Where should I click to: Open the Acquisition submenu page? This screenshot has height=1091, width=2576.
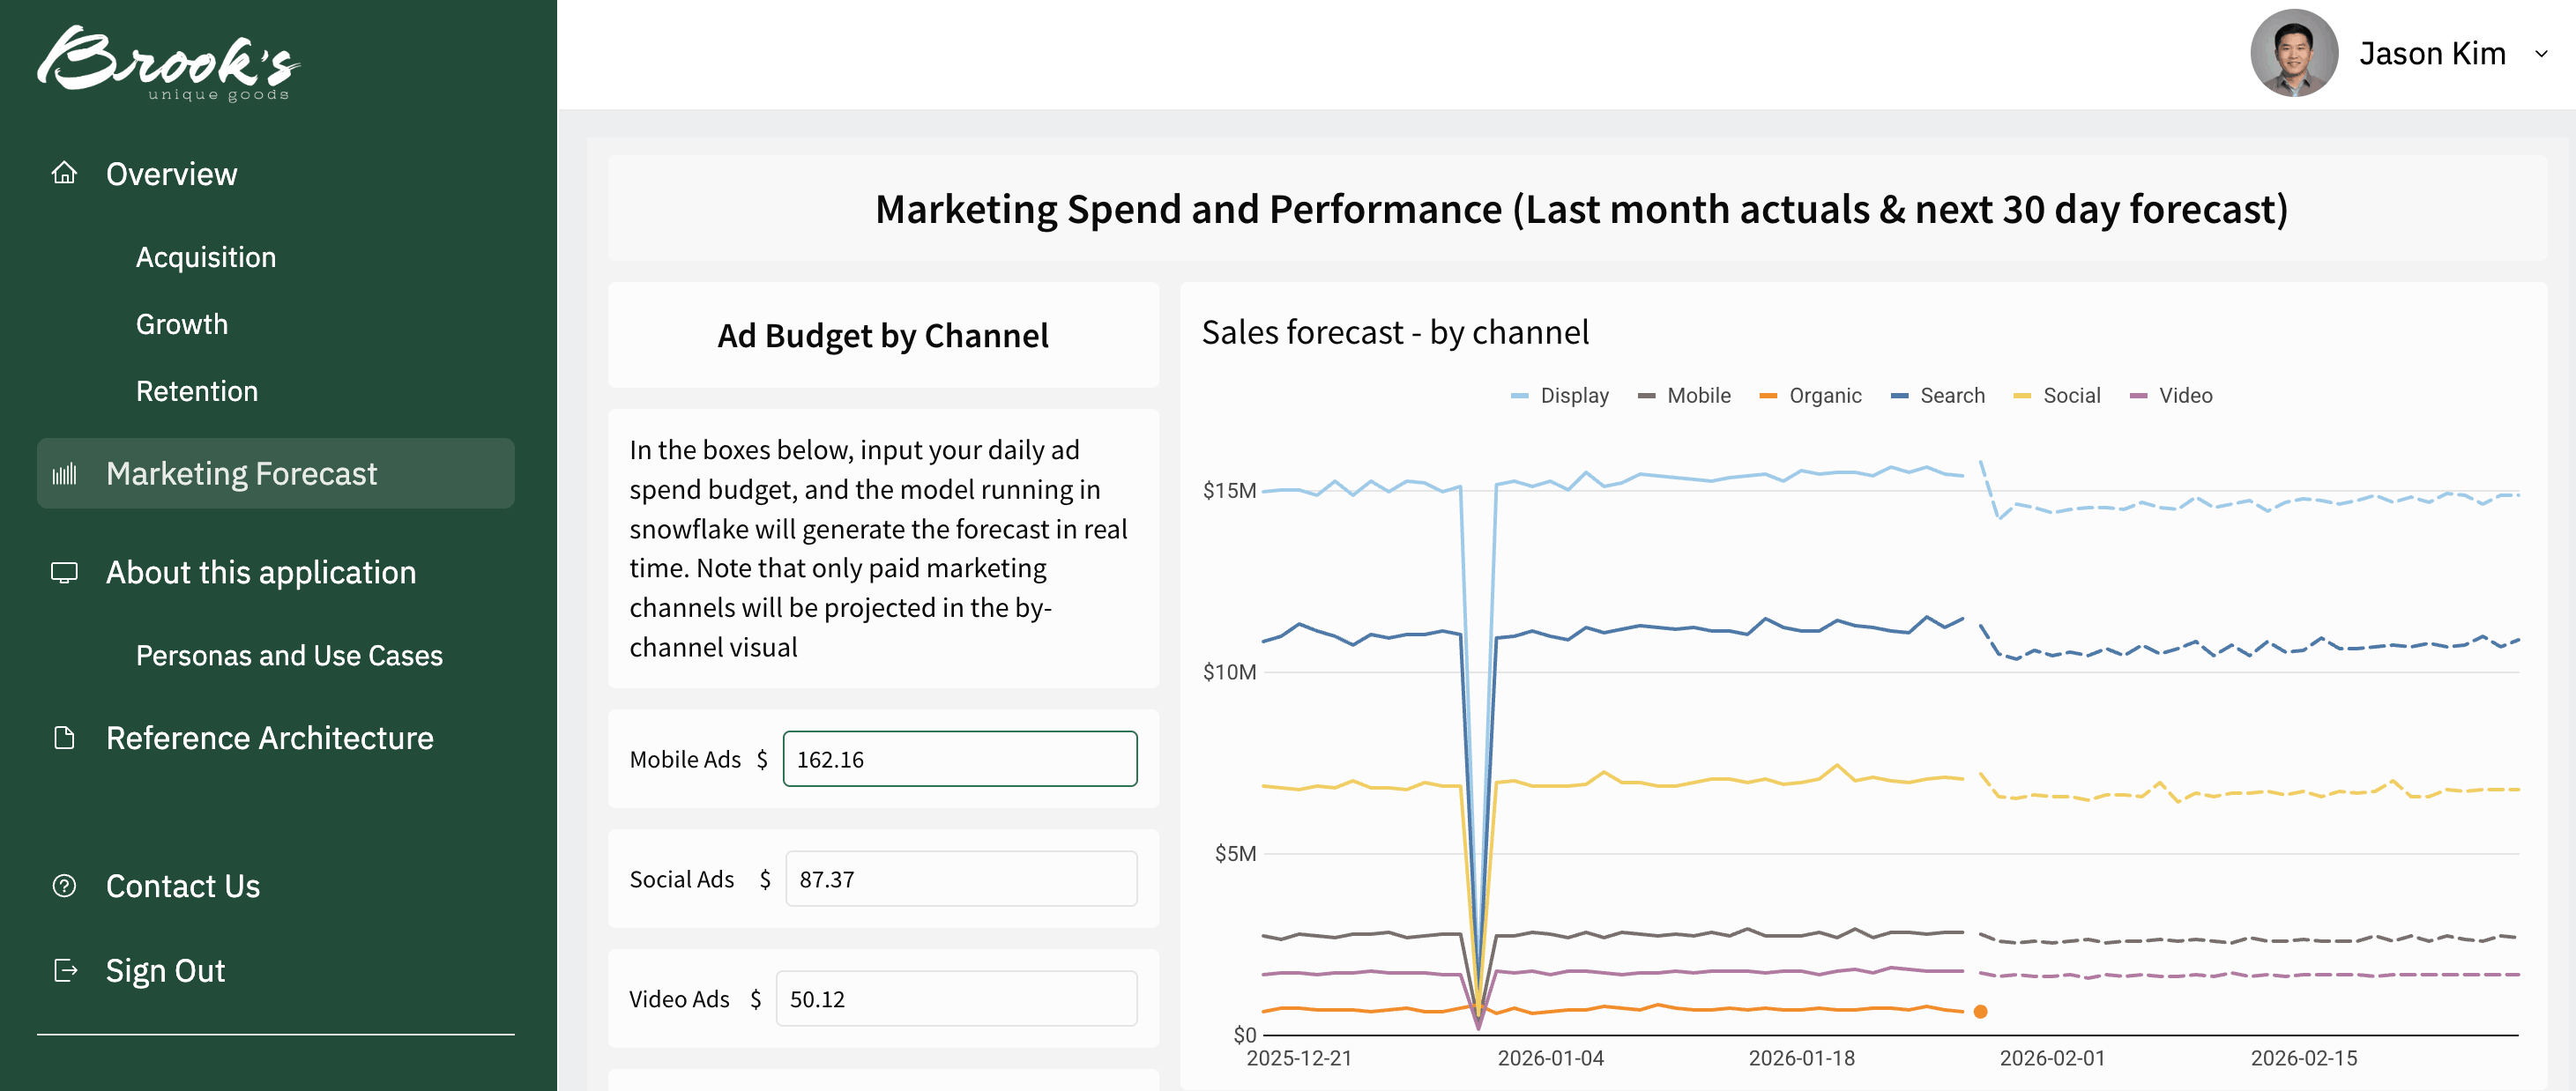(206, 257)
